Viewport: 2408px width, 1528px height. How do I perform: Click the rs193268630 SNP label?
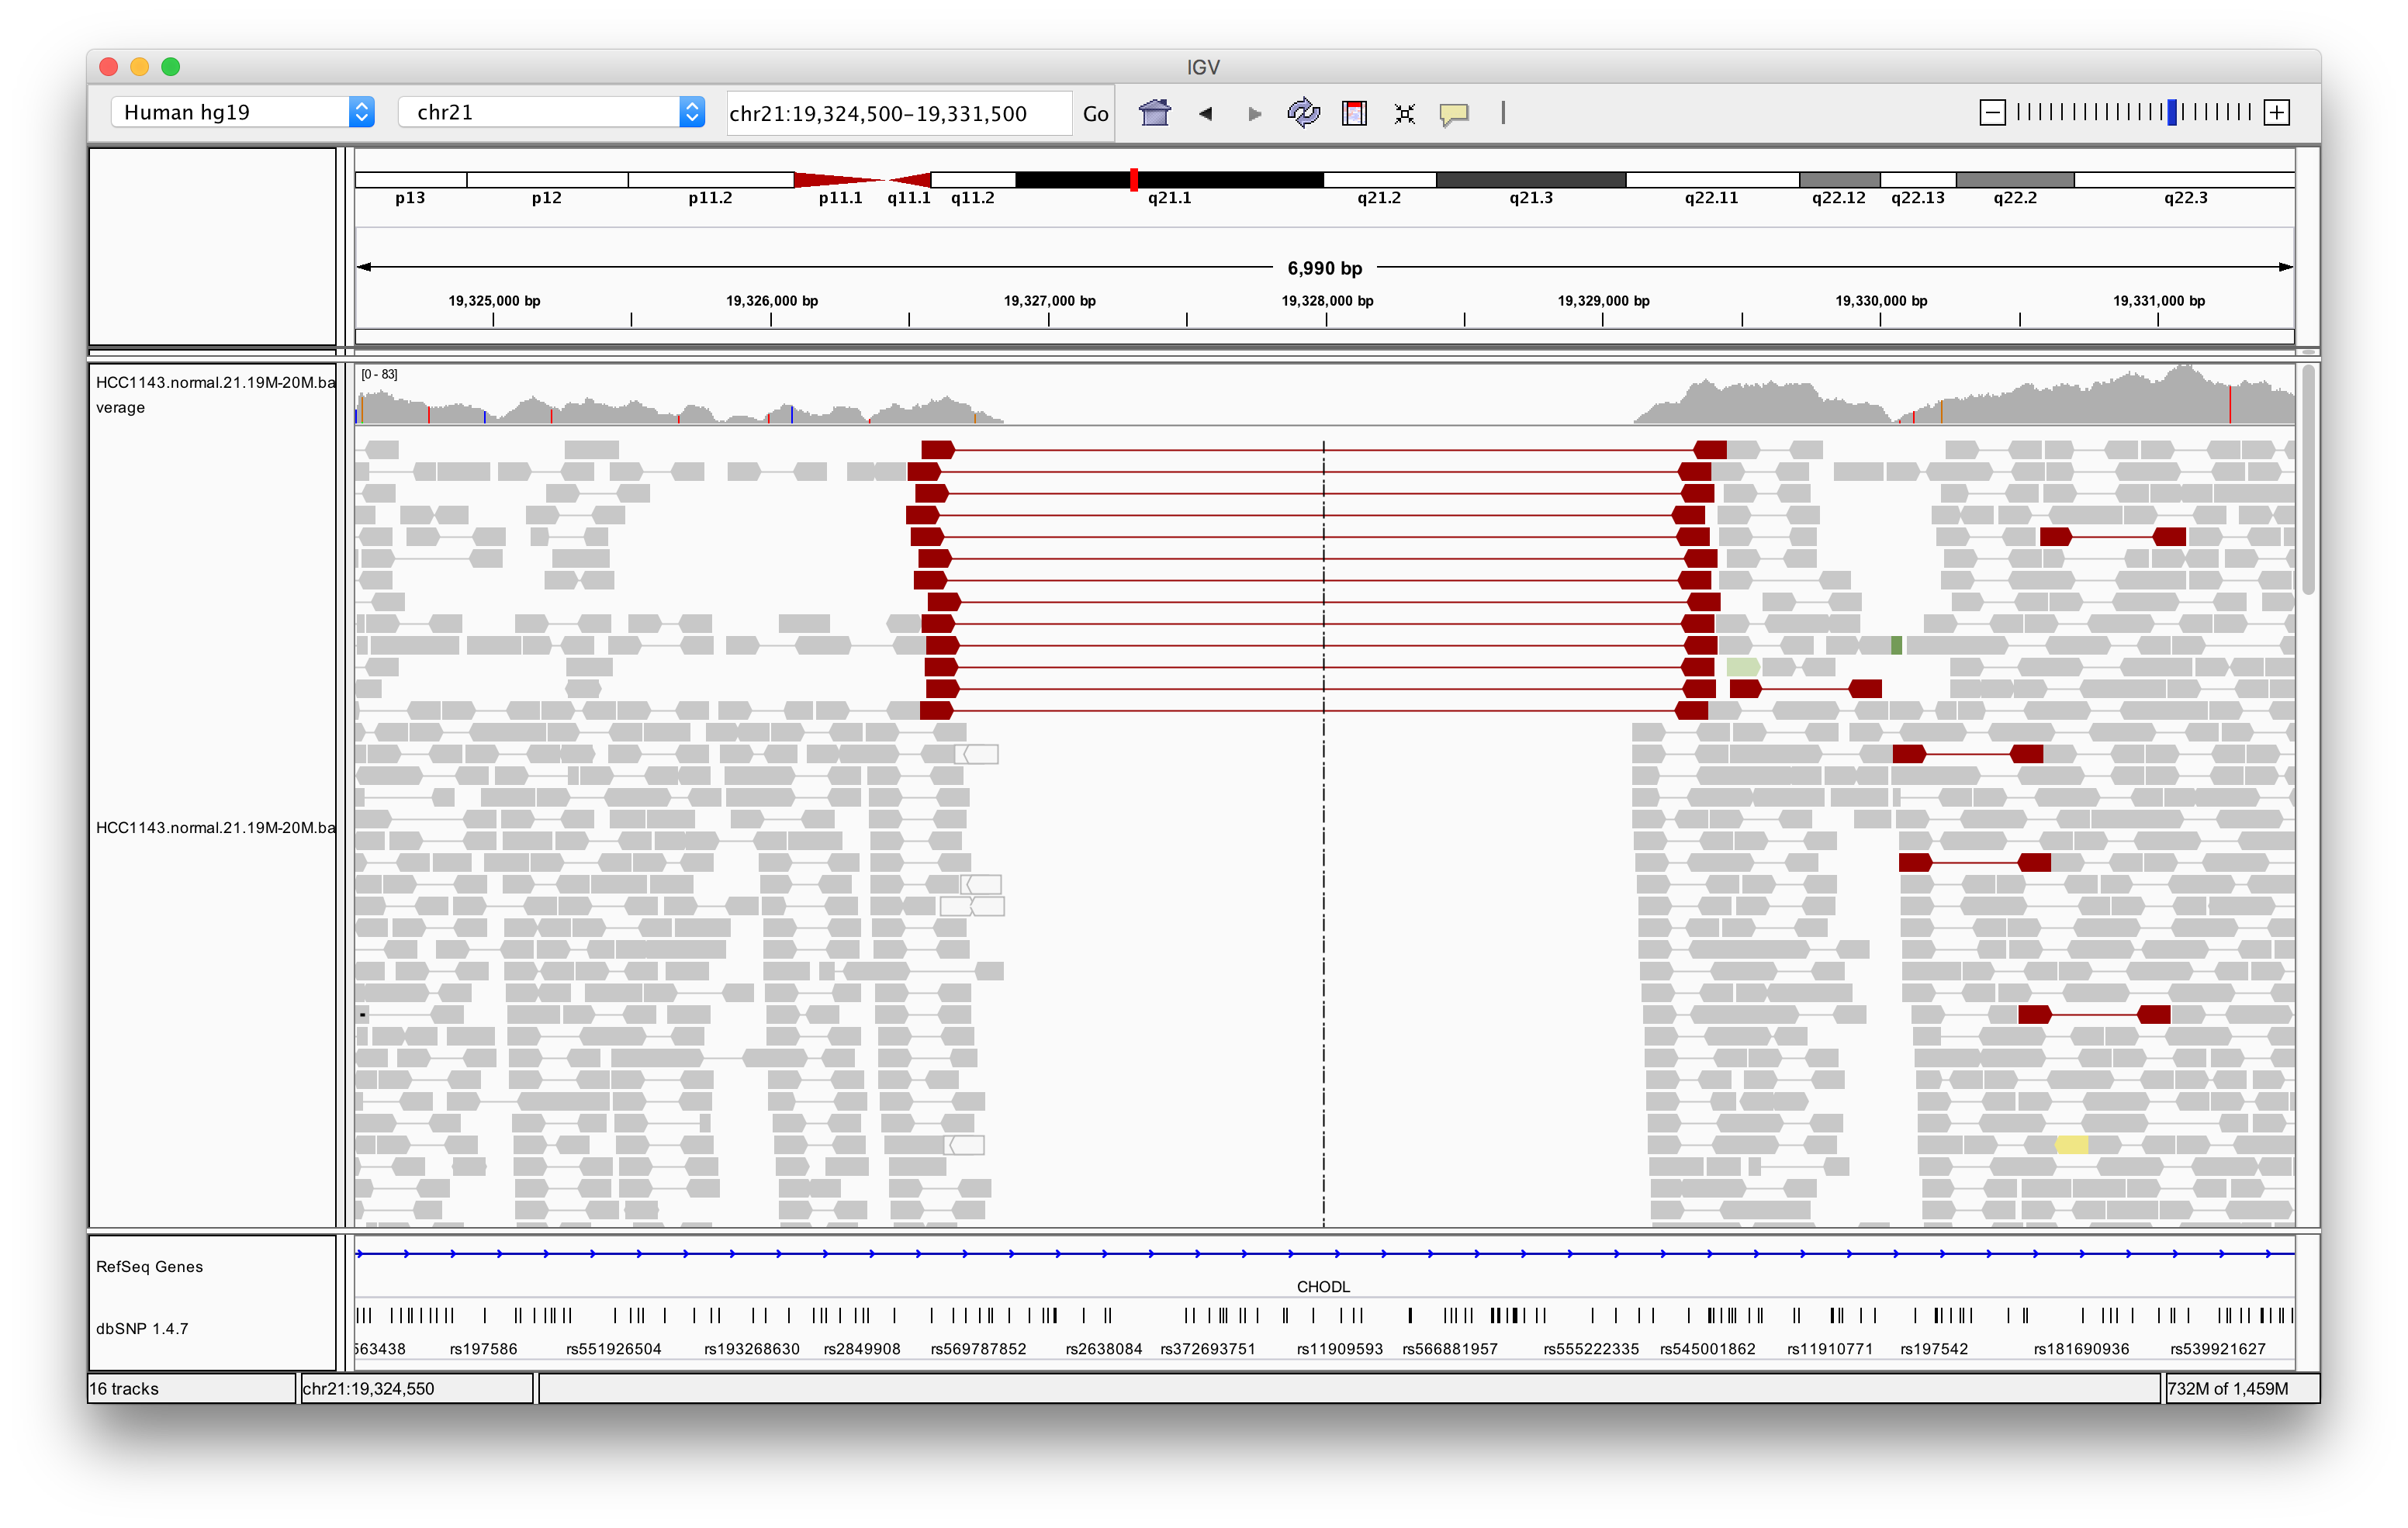[x=751, y=1348]
